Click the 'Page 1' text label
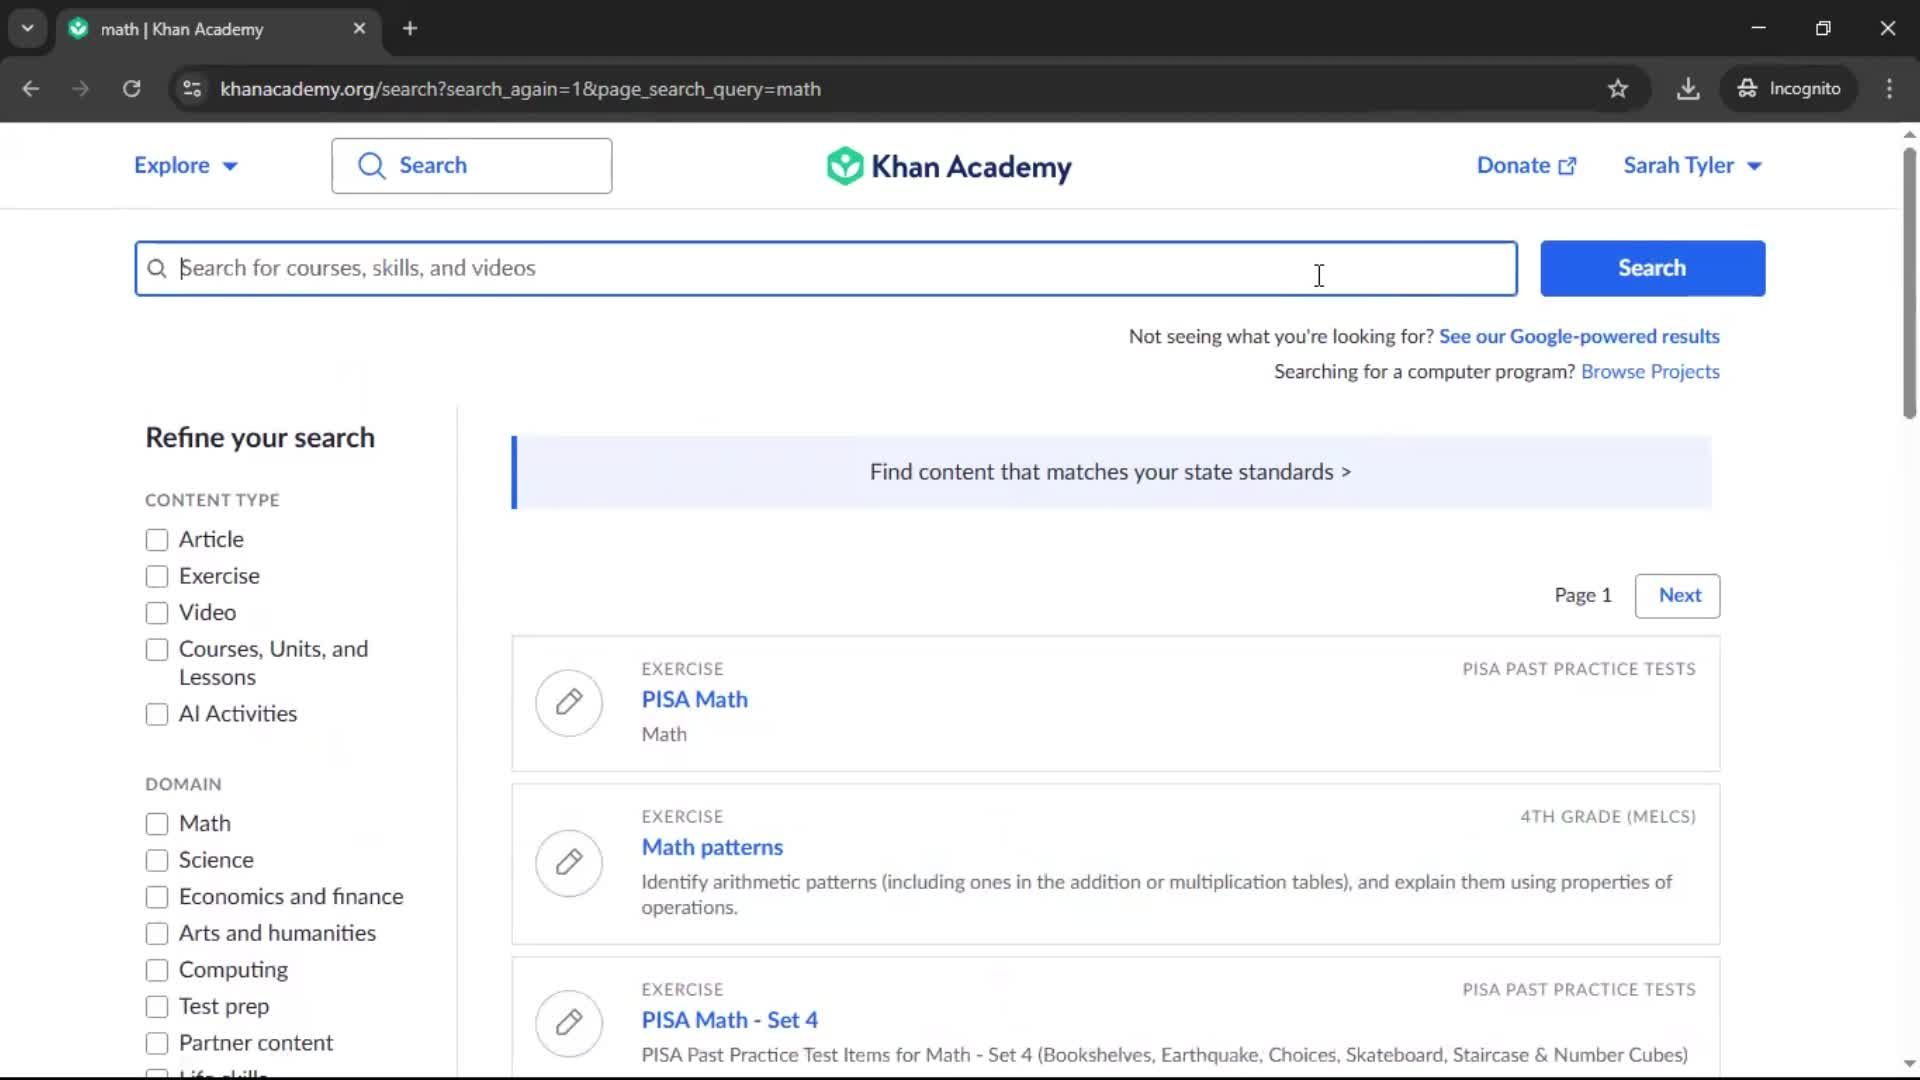The width and height of the screenshot is (1920, 1080). [1583, 596]
